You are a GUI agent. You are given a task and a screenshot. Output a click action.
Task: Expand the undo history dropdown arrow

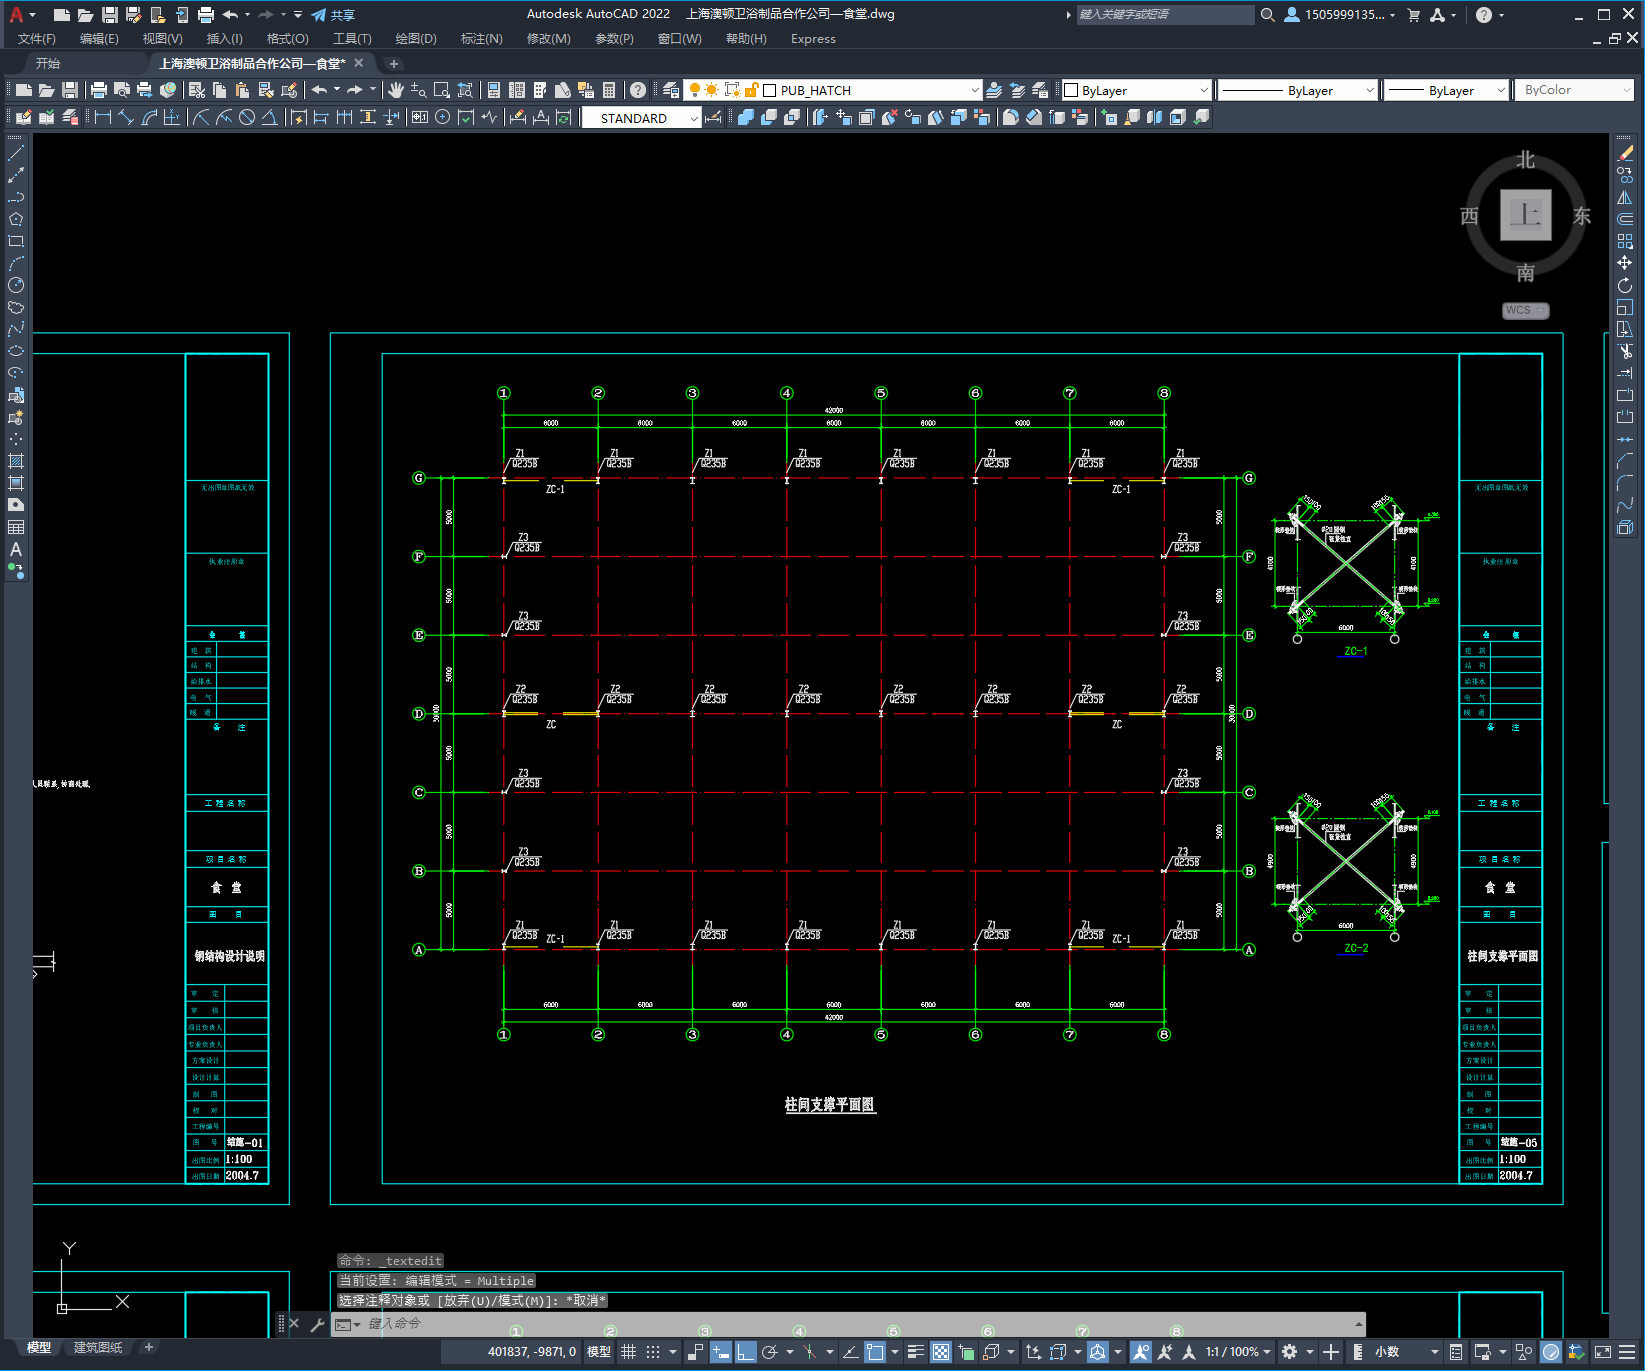click(x=337, y=90)
